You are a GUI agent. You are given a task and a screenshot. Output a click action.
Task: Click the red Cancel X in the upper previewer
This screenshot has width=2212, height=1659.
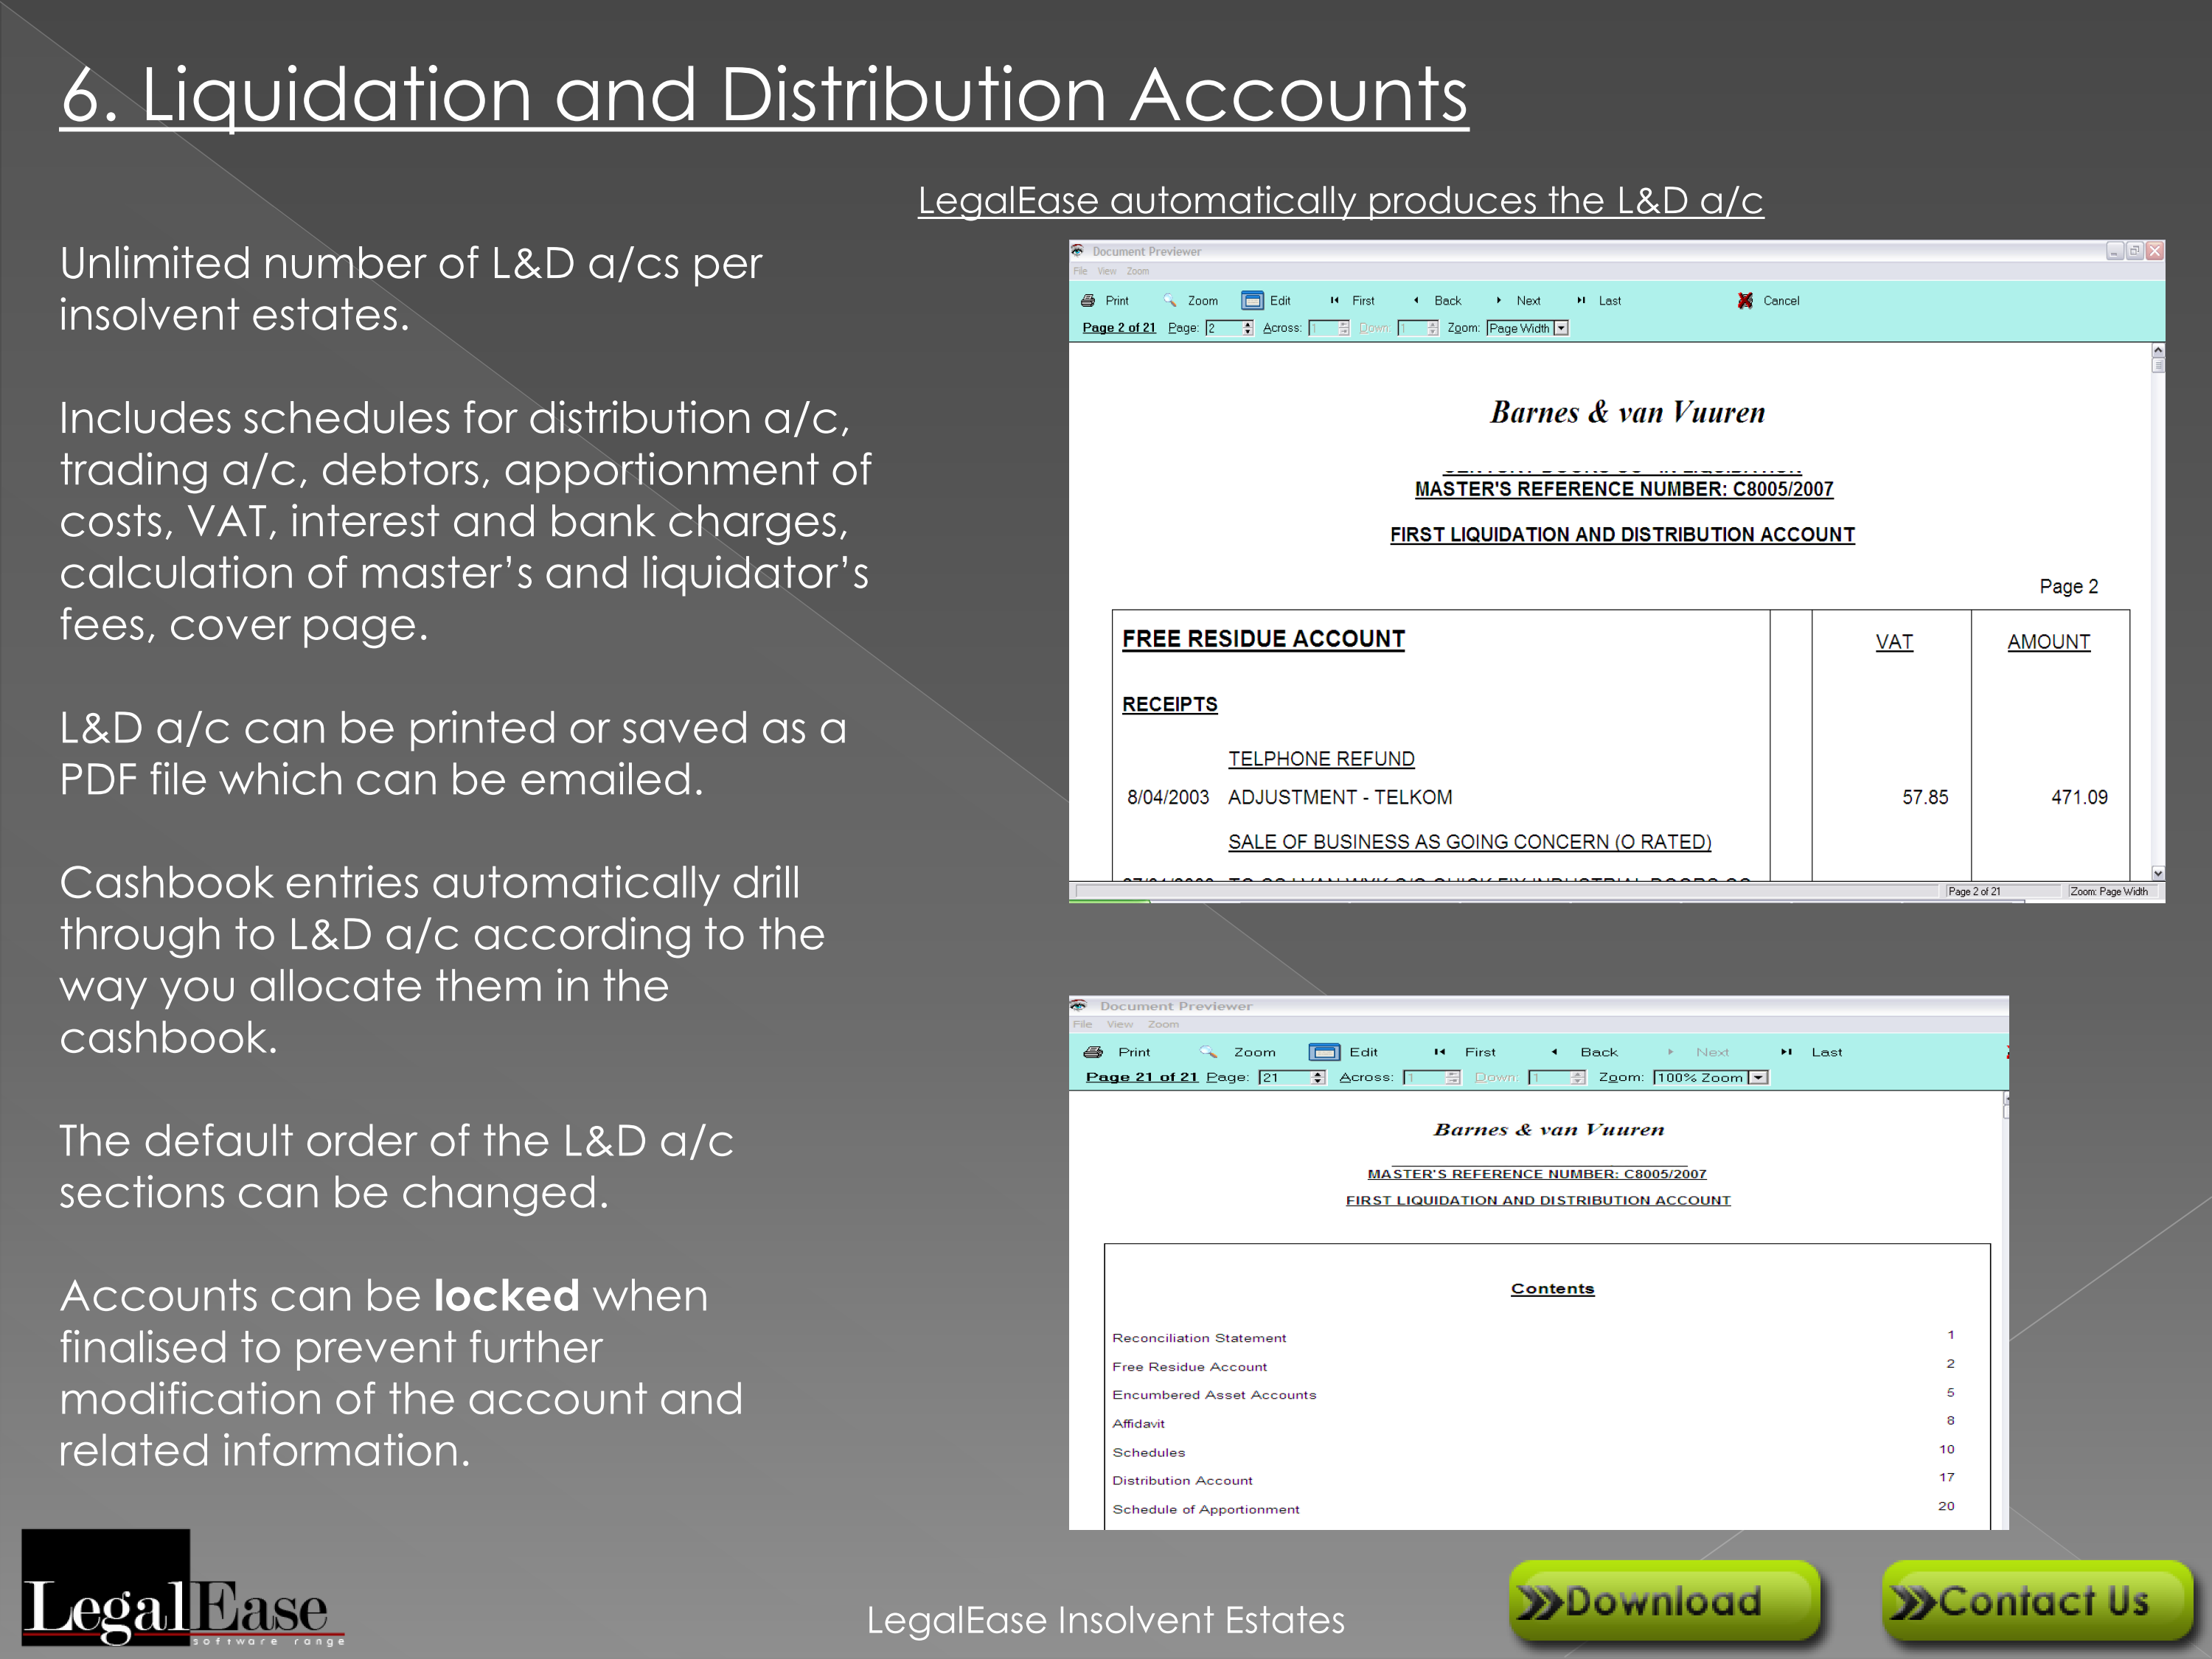(x=1745, y=300)
